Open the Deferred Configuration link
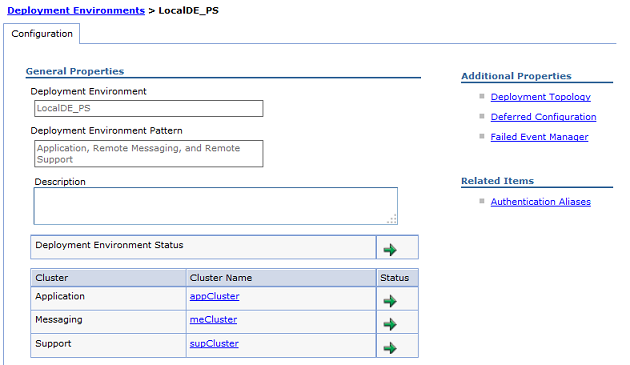This screenshot has width=630, height=365. click(x=543, y=117)
